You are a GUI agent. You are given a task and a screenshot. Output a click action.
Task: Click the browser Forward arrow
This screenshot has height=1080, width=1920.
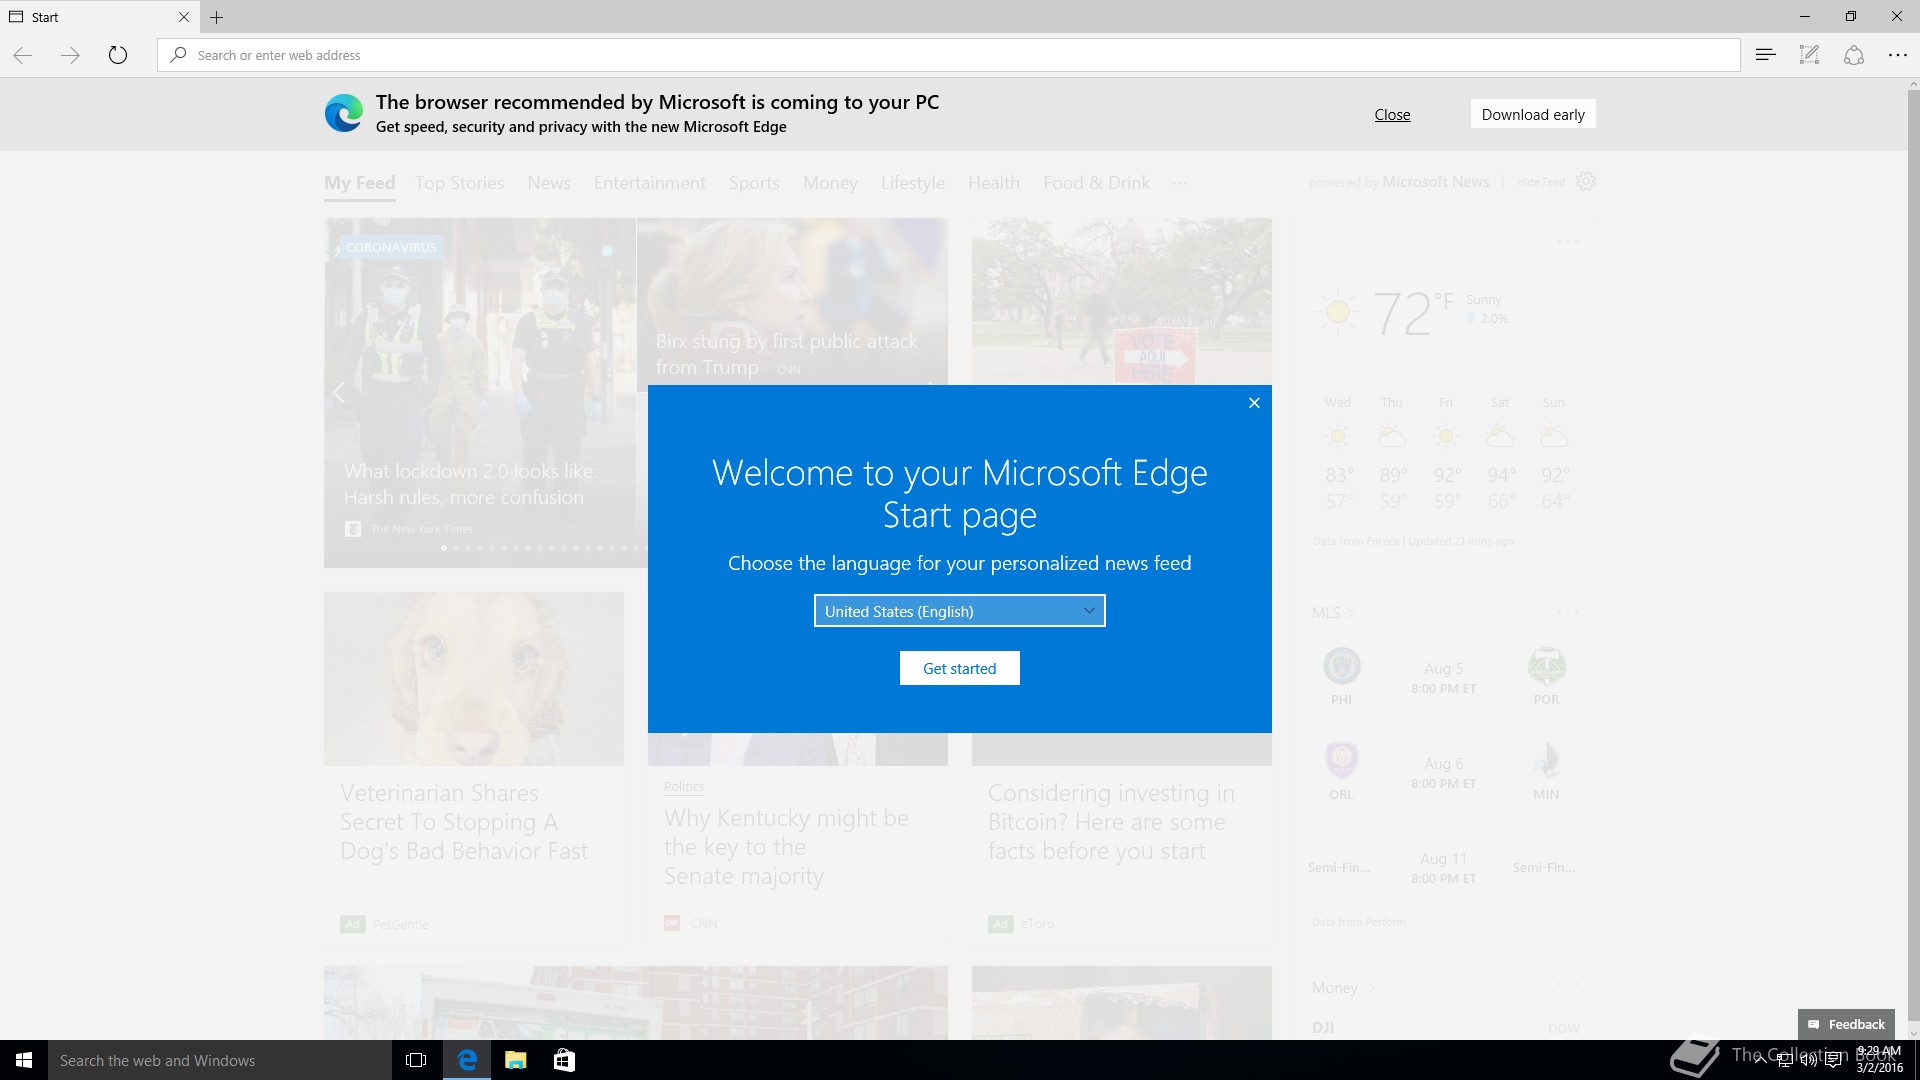(70, 55)
